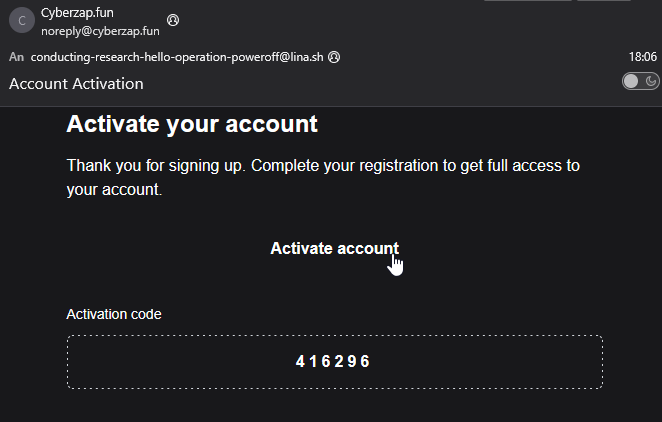The width and height of the screenshot is (662, 422).
Task: Select the recipient address ending in lina.sh
Action: pyautogui.click(x=179, y=58)
